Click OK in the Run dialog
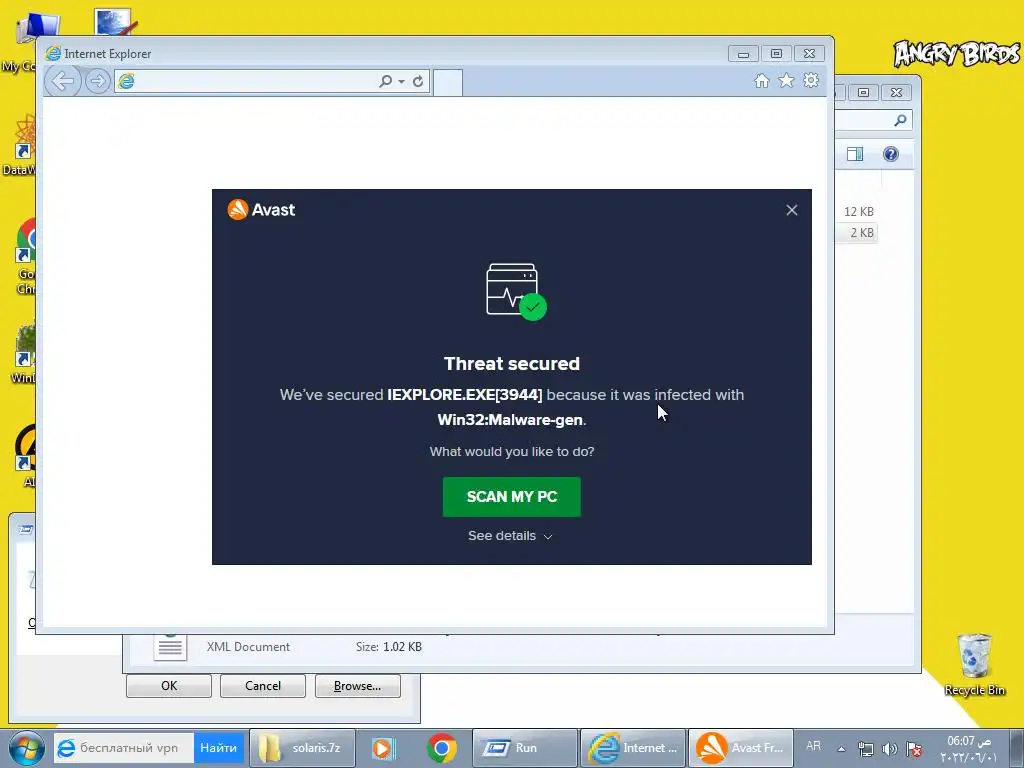The image size is (1024, 768). pos(168,686)
